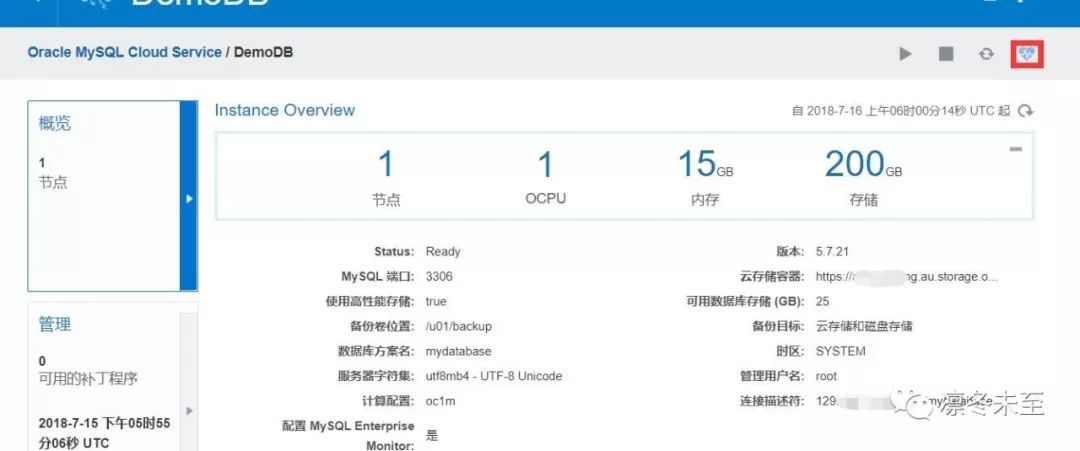Click the Status value Ready
1080x451 pixels.
[x=443, y=252]
